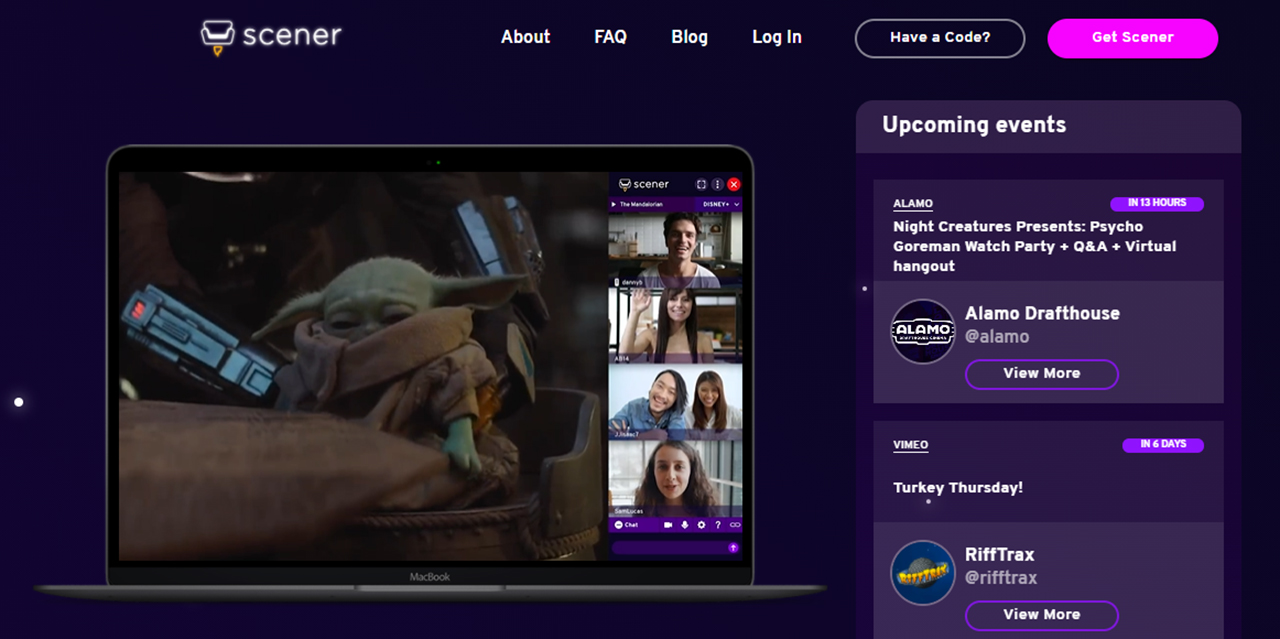Open the Blog link
The image size is (1280, 639).
(x=690, y=37)
